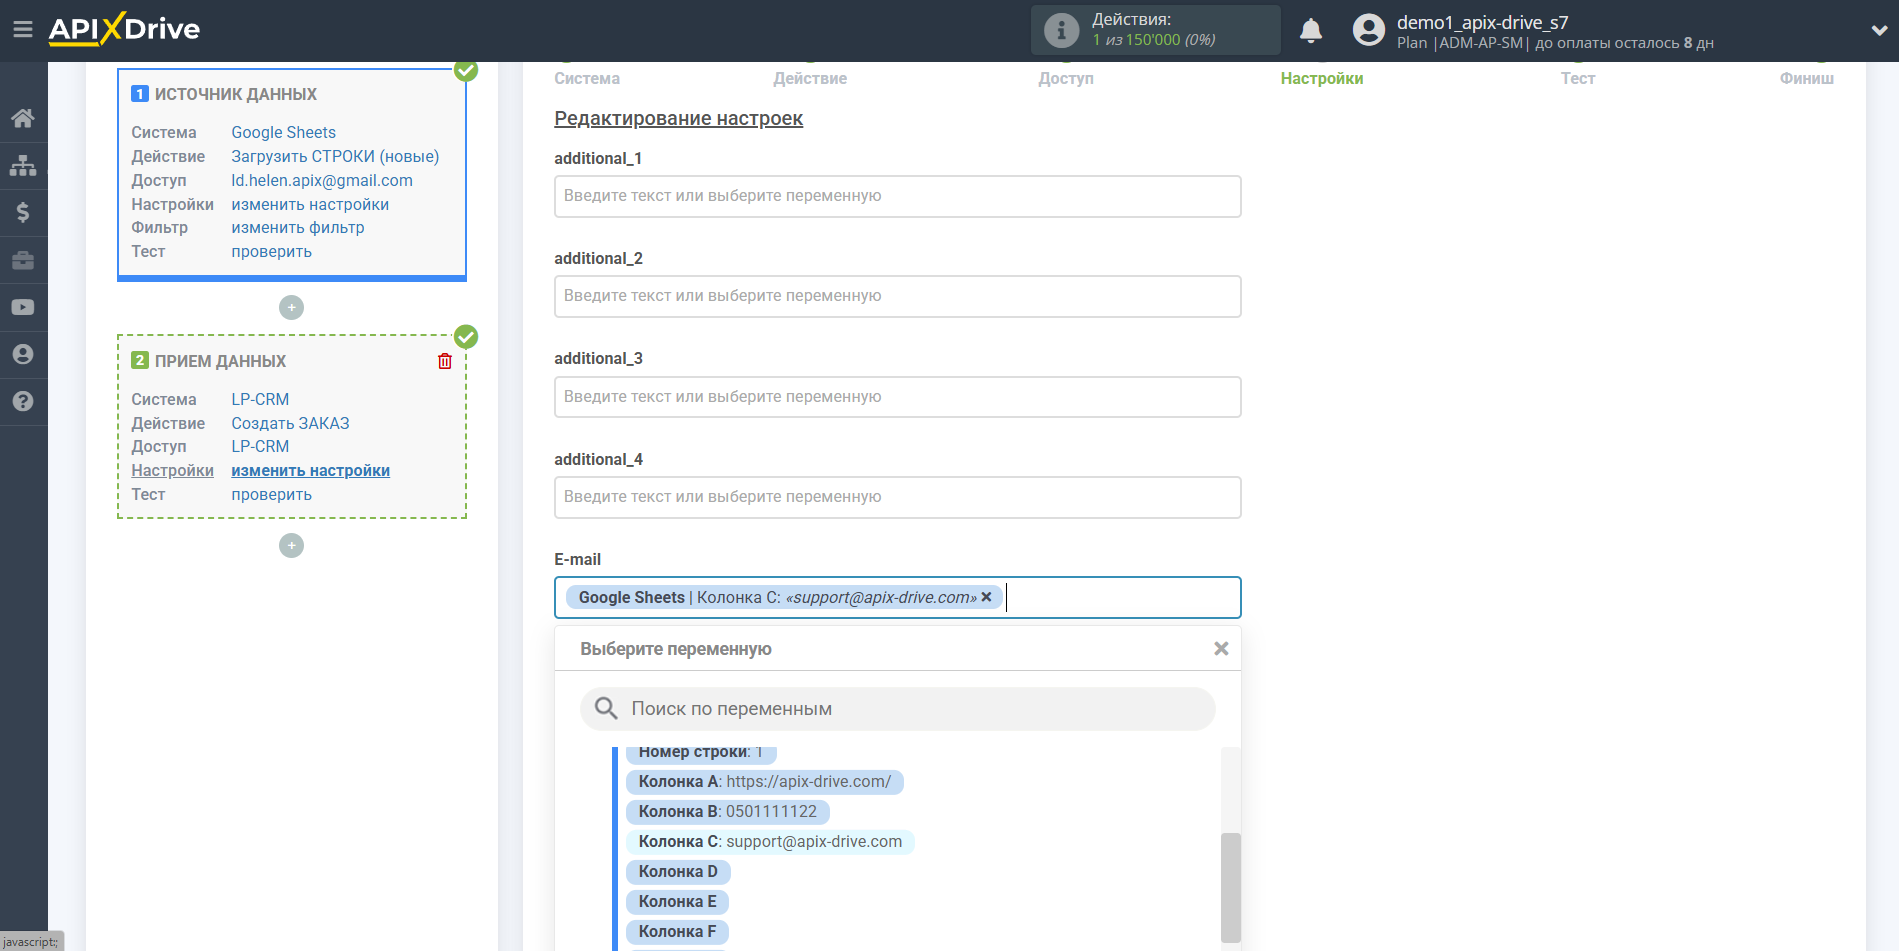Viewport: 1899px width, 951px height.
Task: Click the ИСТОЧНИК ДАННЫХ block title
Action: click(235, 94)
